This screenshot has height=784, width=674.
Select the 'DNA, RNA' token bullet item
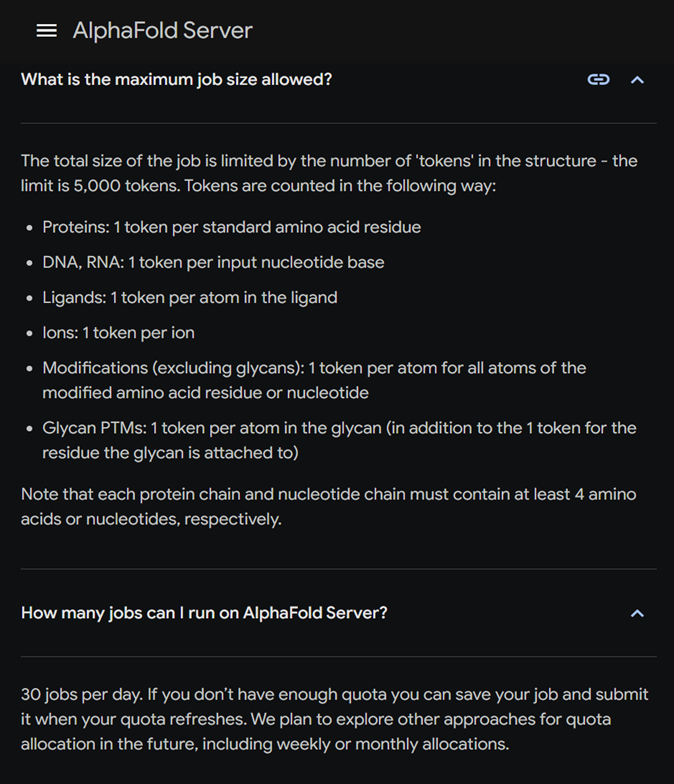click(x=213, y=262)
